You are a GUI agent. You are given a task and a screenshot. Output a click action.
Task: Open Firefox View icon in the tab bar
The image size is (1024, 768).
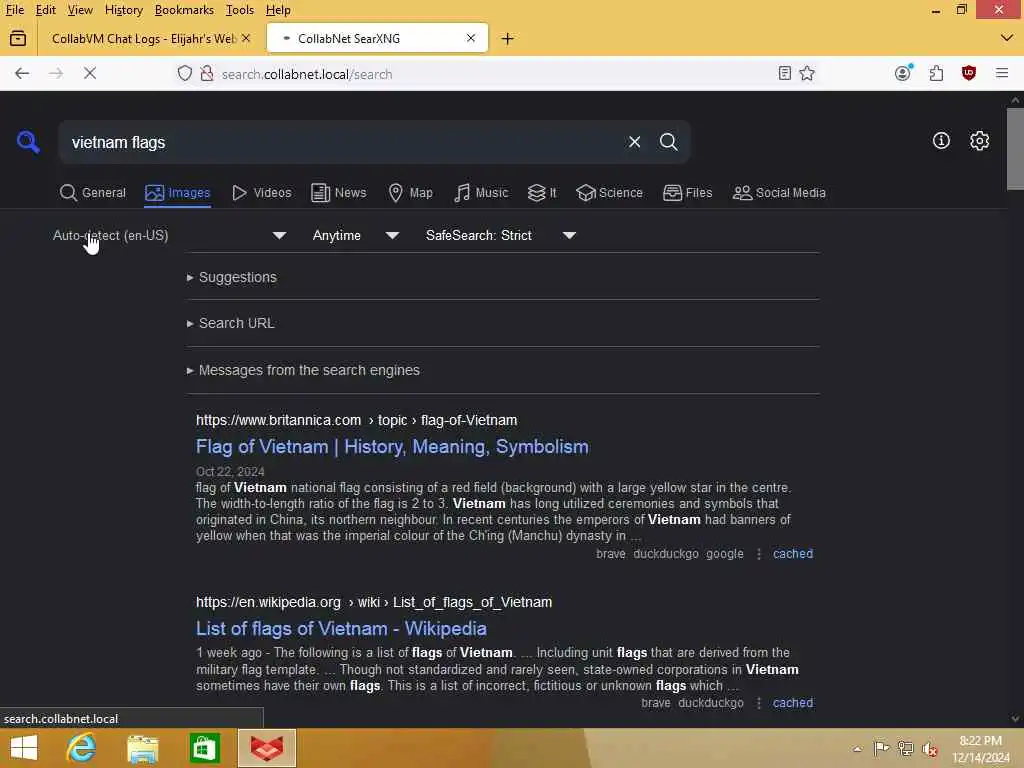[x=18, y=39]
